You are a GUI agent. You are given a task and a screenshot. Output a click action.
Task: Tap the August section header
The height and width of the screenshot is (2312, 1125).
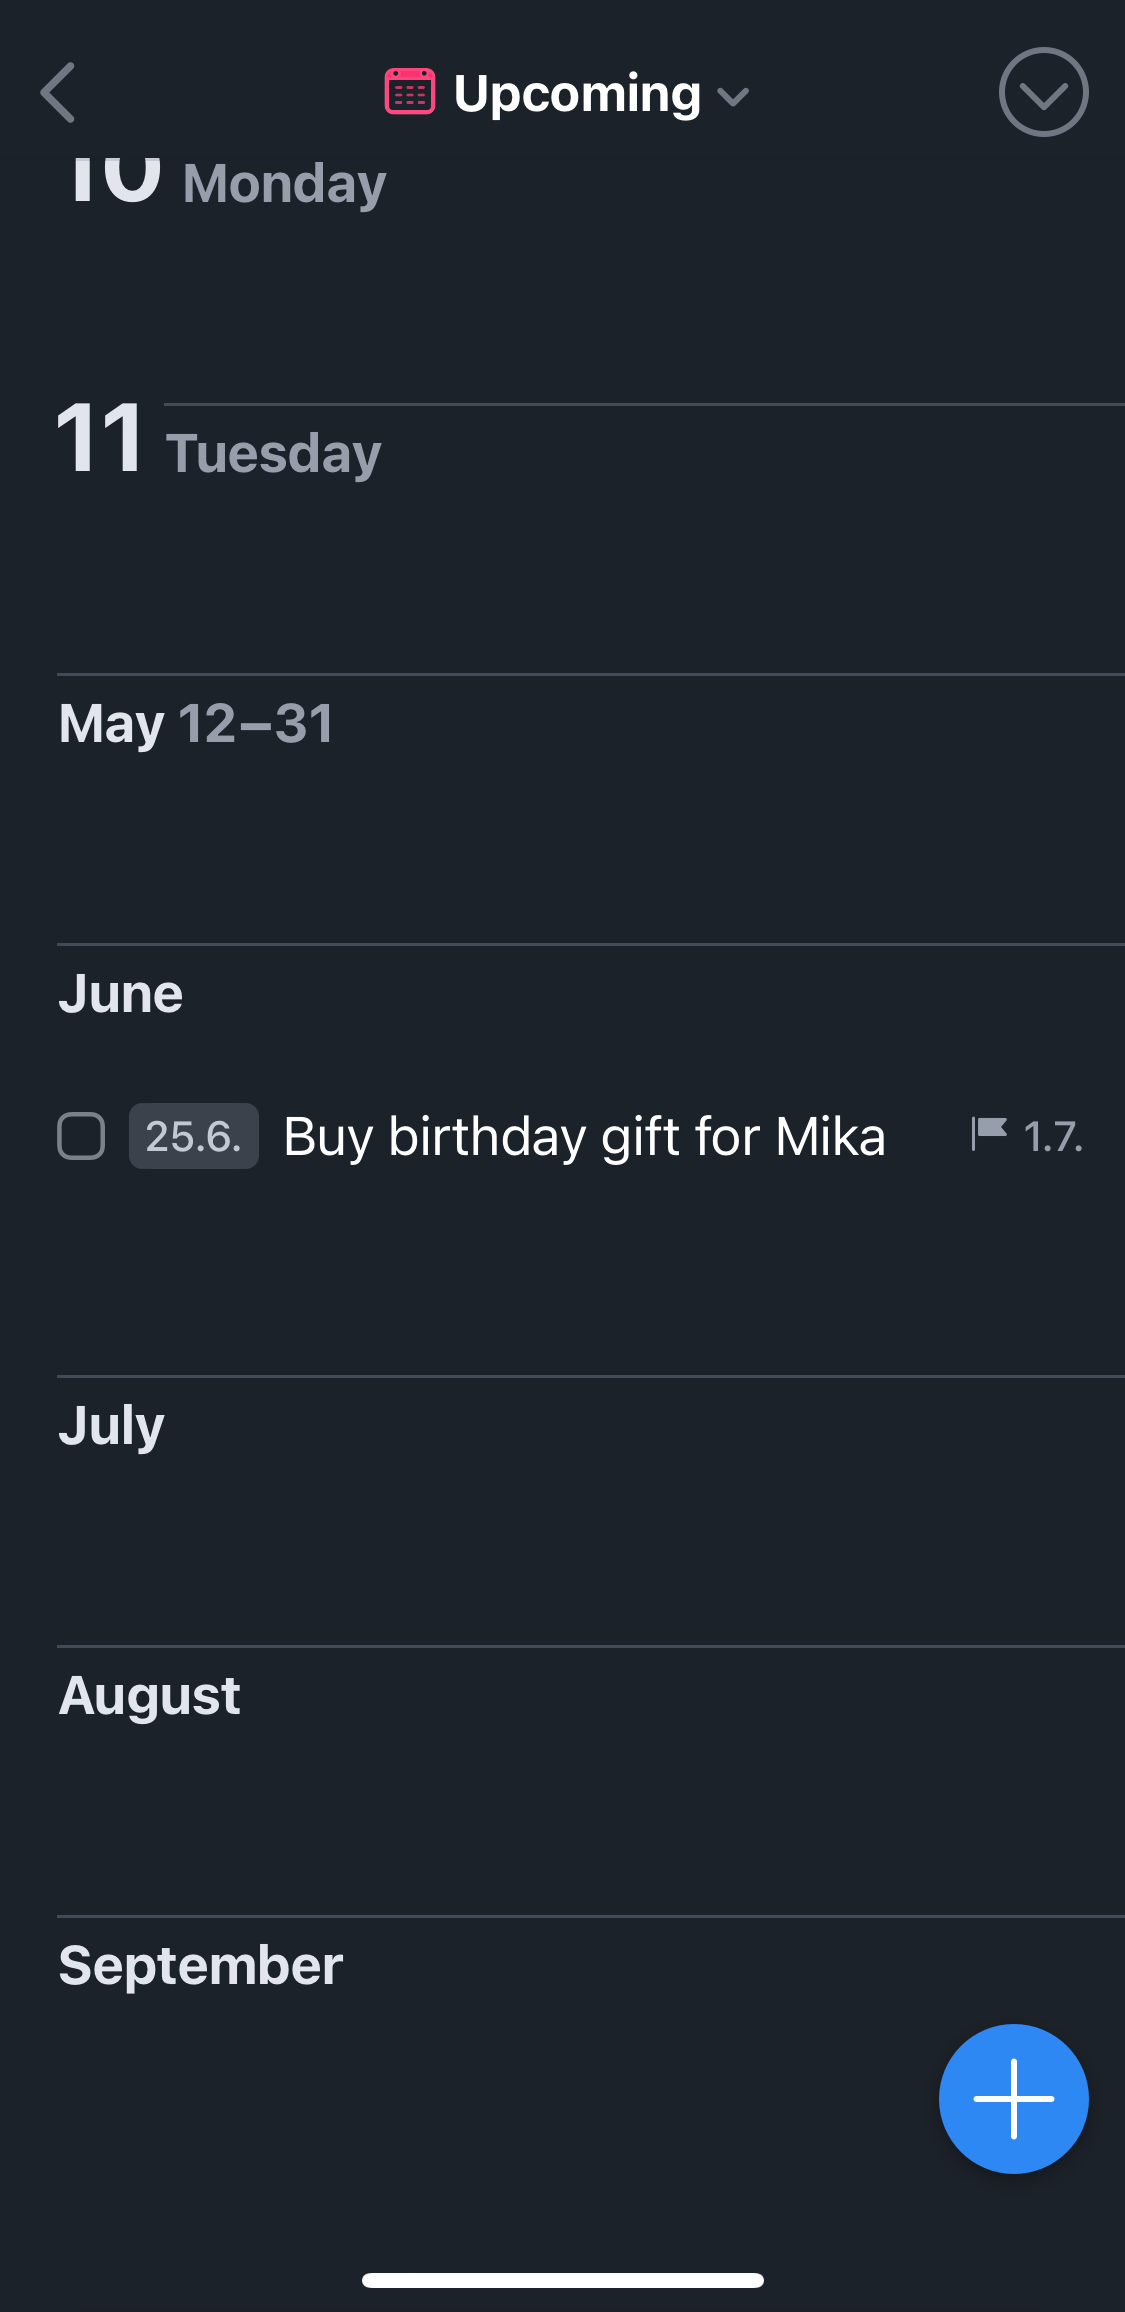point(149,1696)
